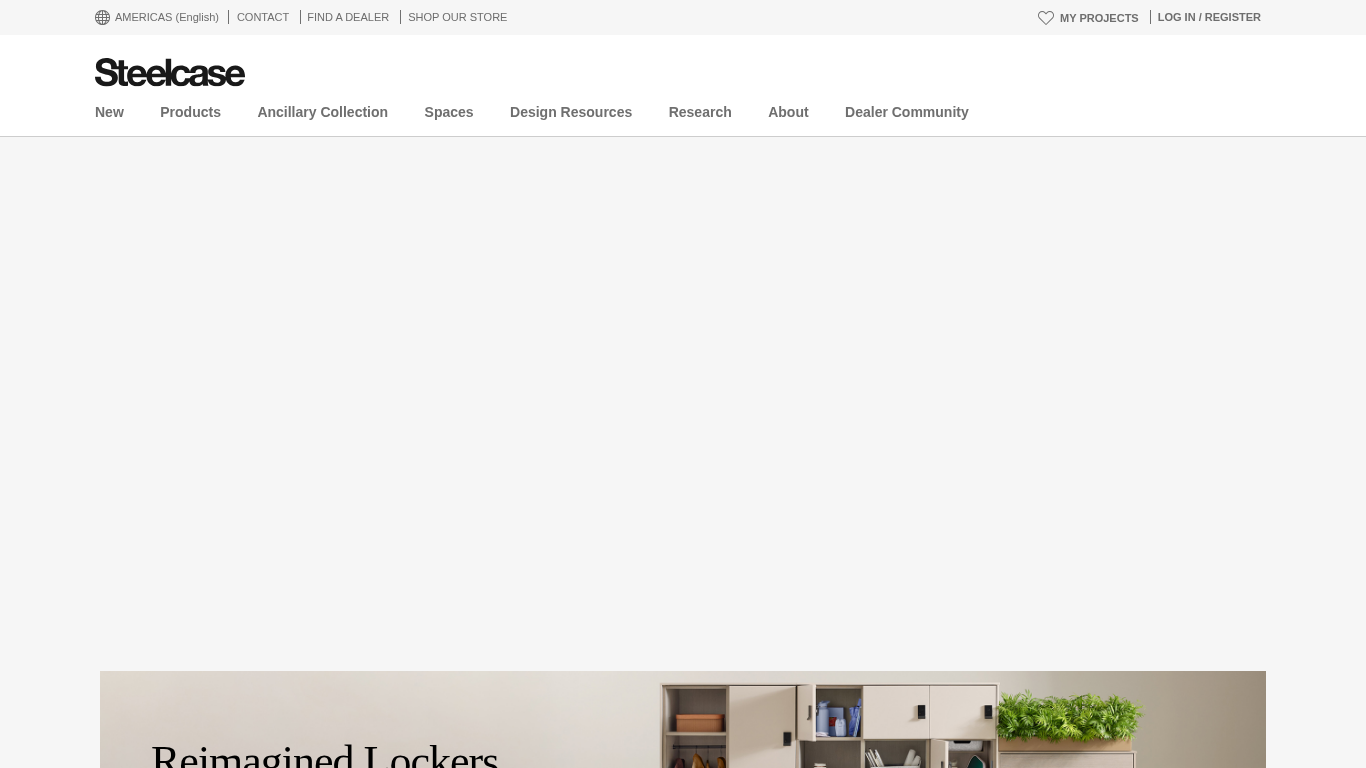The image size is (1366, 768).
Task: Click the CONTACT link
Action: [262, 17]
